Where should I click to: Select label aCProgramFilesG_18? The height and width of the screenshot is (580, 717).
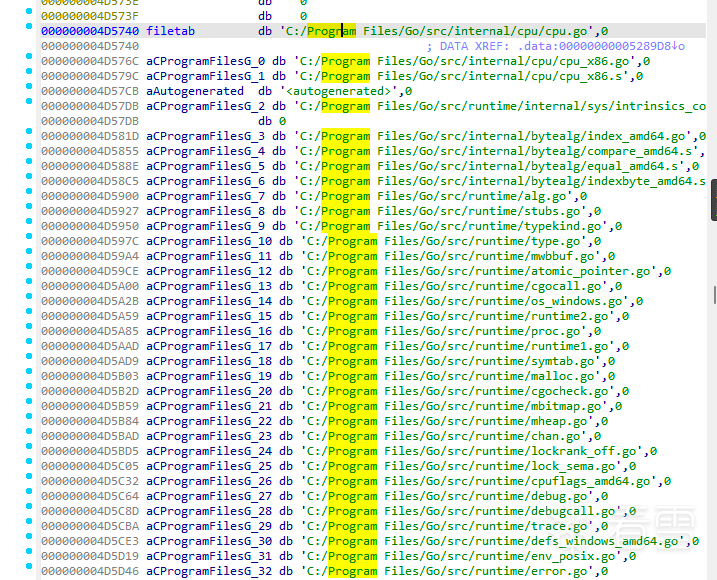pos(209,361)
